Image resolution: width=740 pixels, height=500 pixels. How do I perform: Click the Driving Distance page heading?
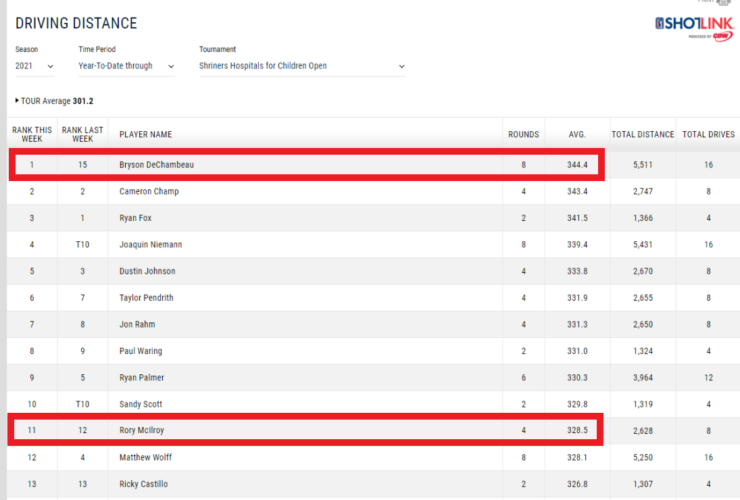click(76, 23)
